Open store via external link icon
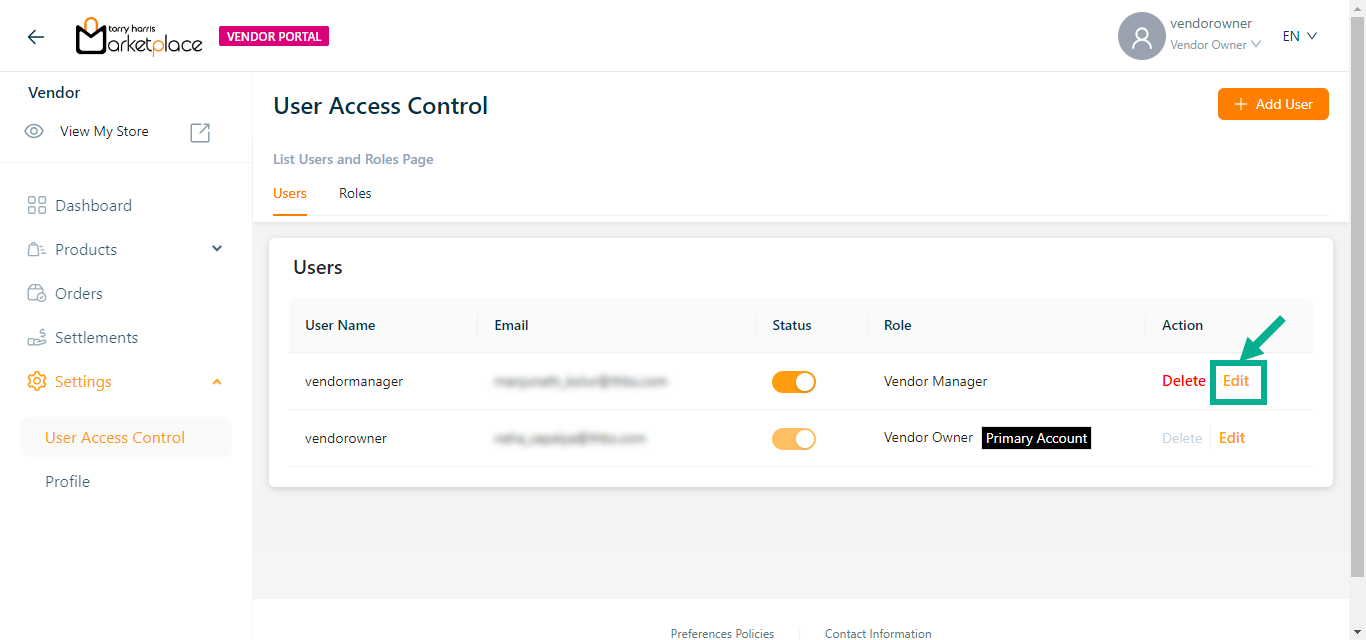The image size is (1366, 640). pos(200,132)
